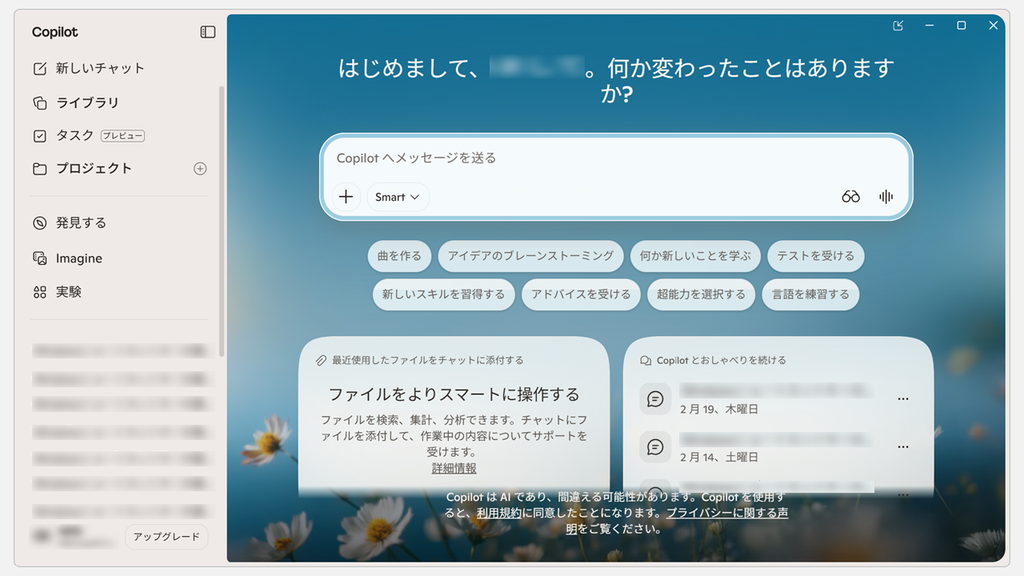Open chat icon for 2月14、土曜日 conversation
Image resolution: width=1024 pixels, height=576 pixels.
pyautogui.click(x=655, y=447)
